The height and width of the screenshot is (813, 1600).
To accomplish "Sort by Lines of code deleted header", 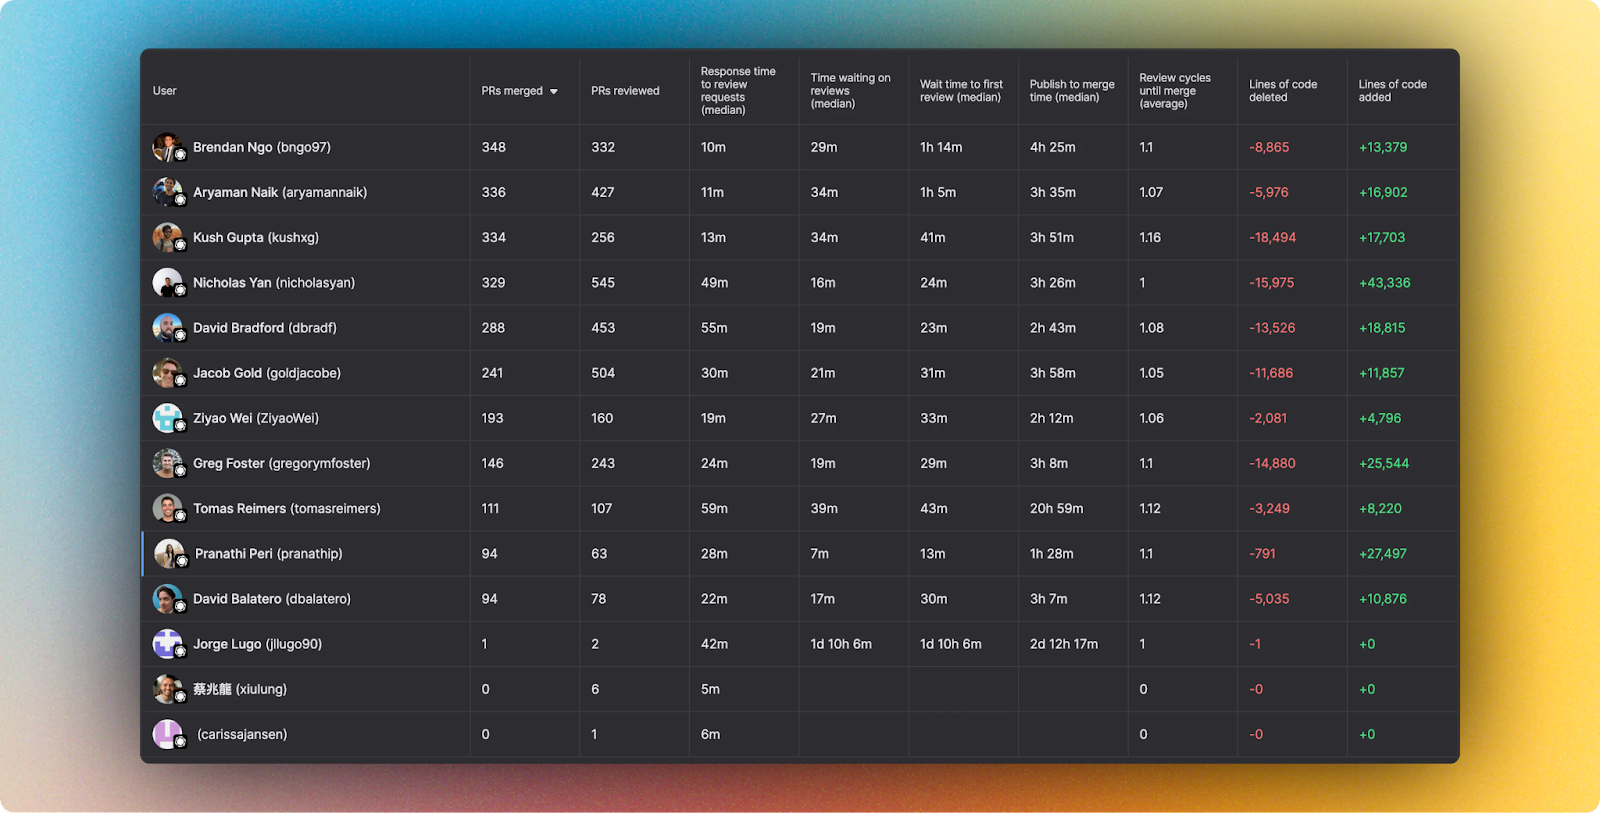I will pyautogui.click(x=1283, y=91).
